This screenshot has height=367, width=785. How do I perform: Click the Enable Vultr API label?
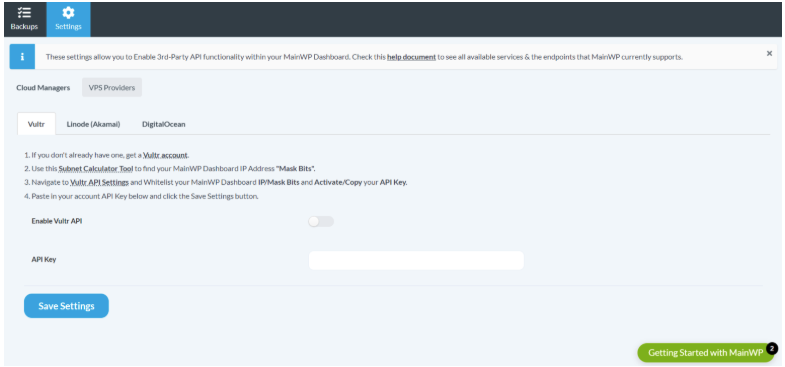point(57,221)
